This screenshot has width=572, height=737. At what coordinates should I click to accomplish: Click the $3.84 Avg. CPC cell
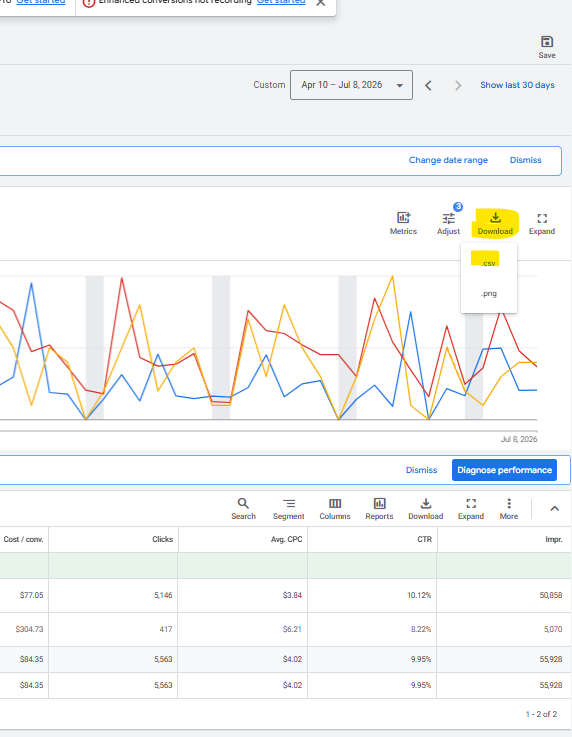point(292,596)
